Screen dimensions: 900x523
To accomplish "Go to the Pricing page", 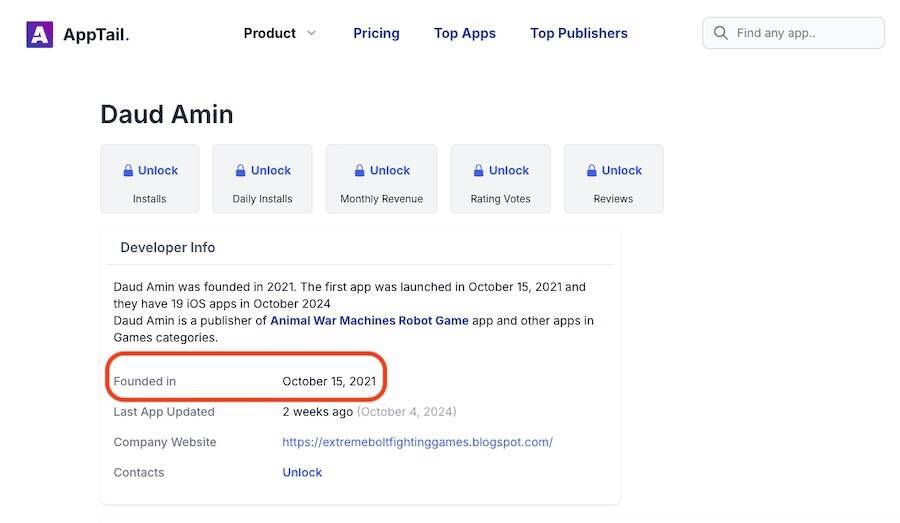I will click(x=376, y=33).
